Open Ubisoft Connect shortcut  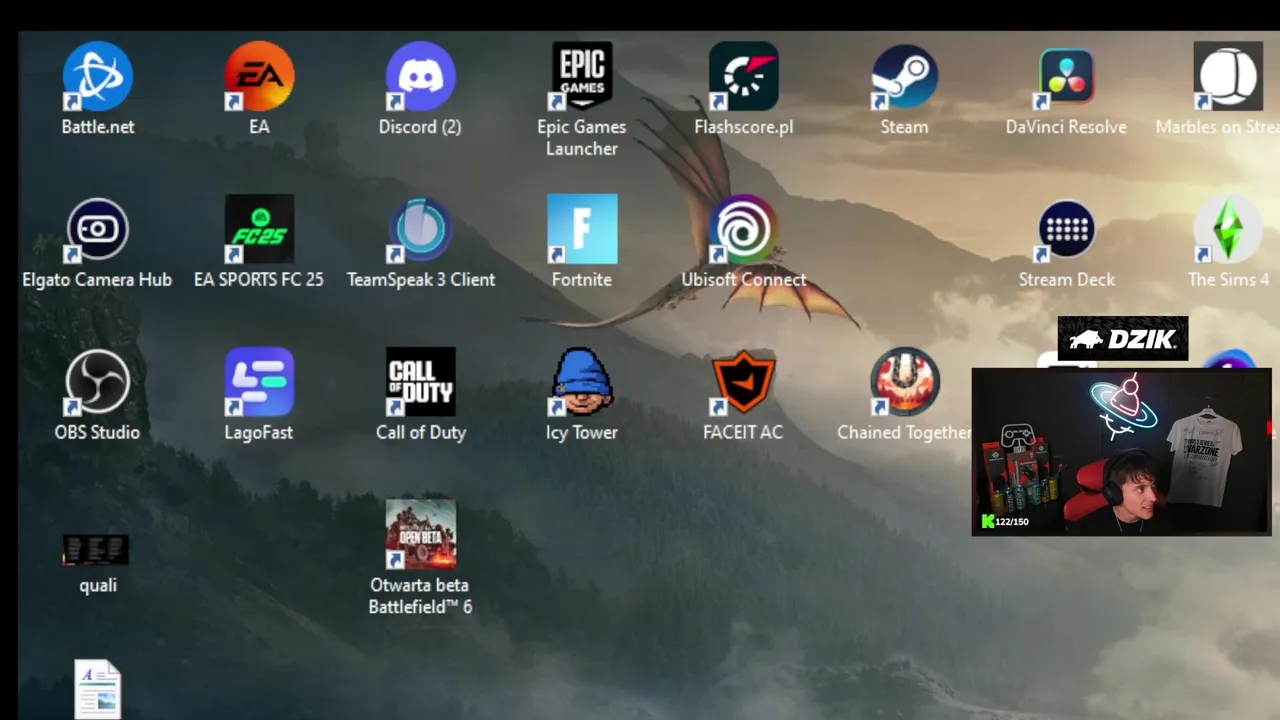(743, 230)
